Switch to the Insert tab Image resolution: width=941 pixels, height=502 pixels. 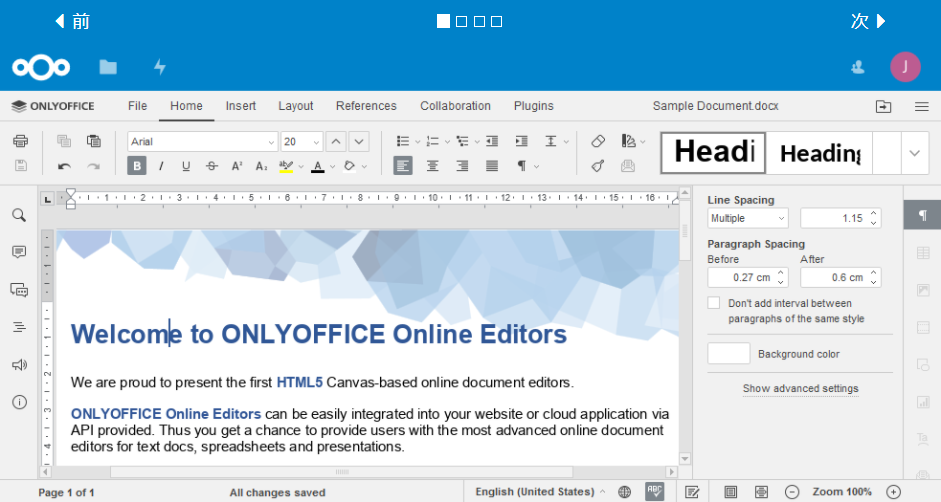pyautogui.click(x=241, y=106)
